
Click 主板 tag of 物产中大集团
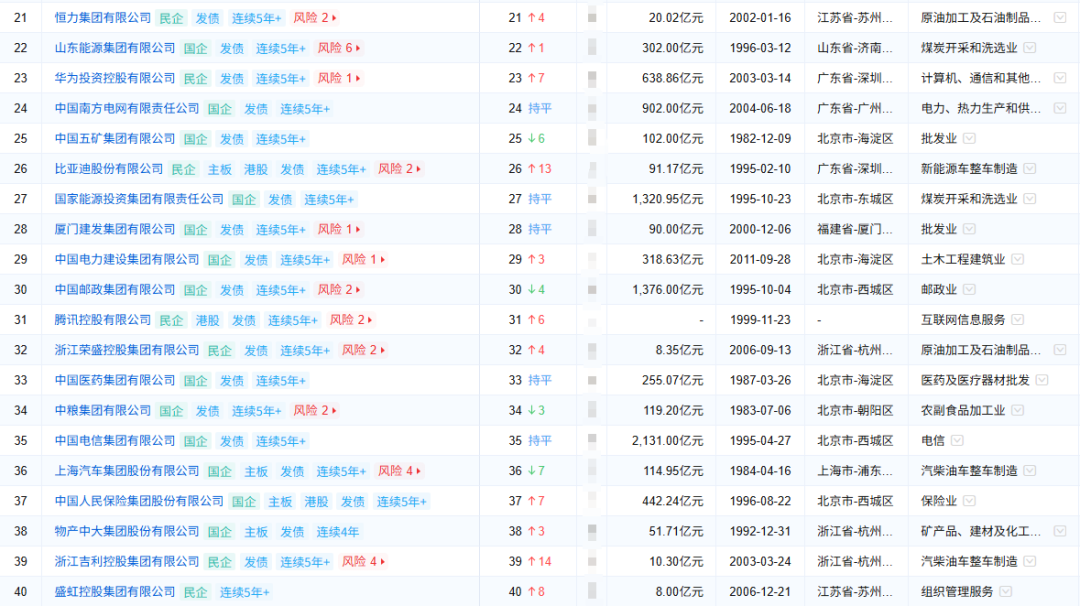click(x=256, y=532)
